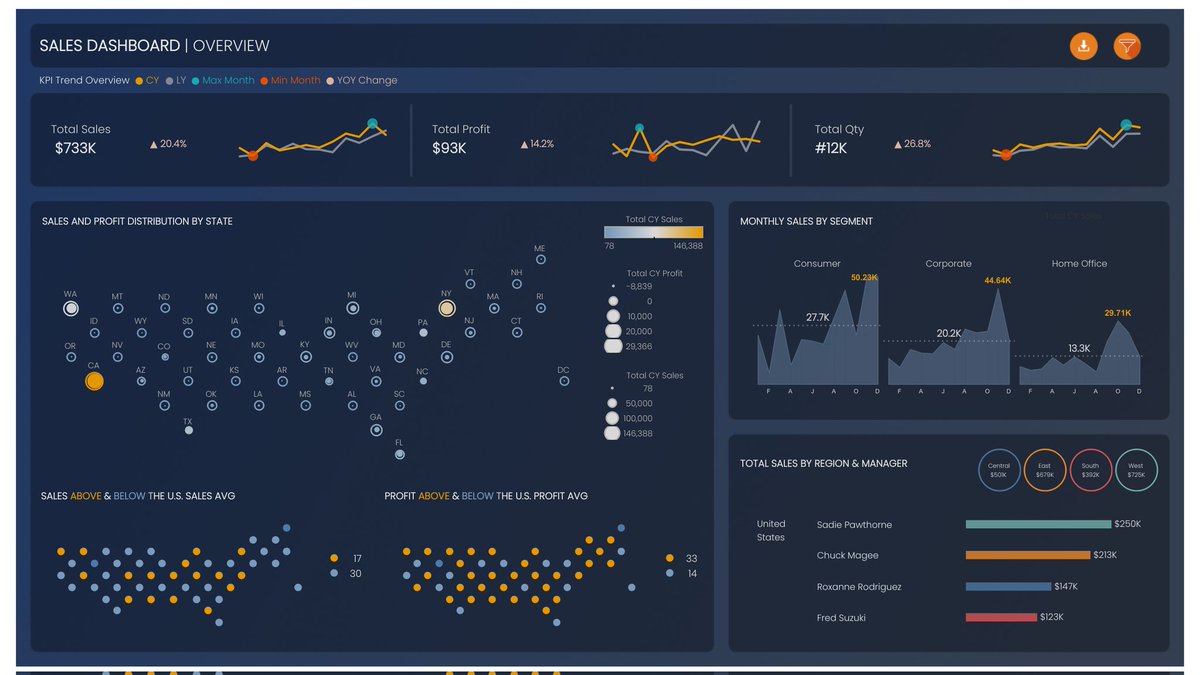The height and width of the screenshot is (675, 1200).
Task: Select the CA bubble on the state map
Action: [x=94, y=380]
